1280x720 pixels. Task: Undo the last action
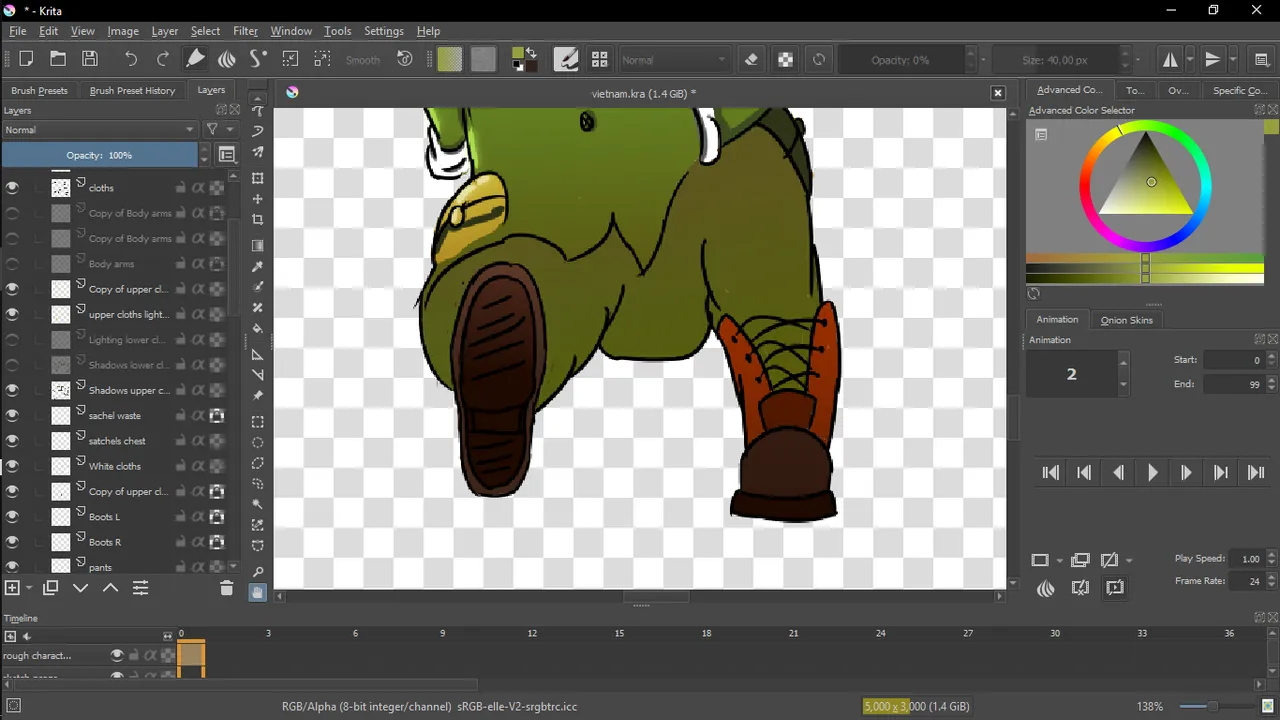tap(131, 59)
